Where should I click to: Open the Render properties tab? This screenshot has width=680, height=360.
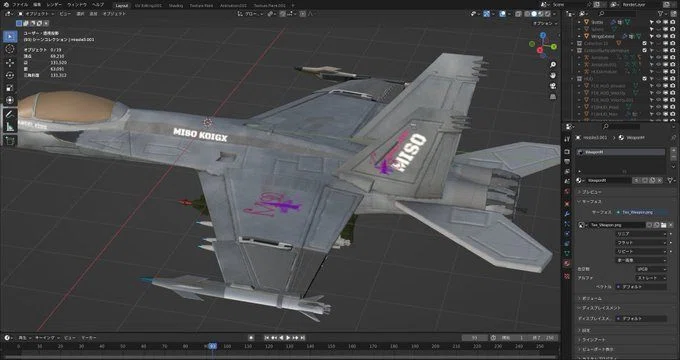pyautogui.click(x=567, y=151)
